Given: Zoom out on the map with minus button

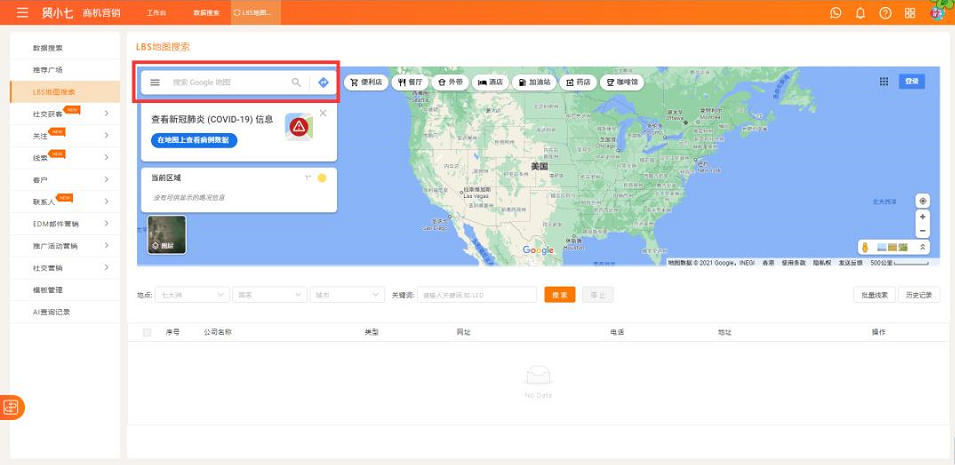Looking at the screenshot, I should click(x=923, y=231).
